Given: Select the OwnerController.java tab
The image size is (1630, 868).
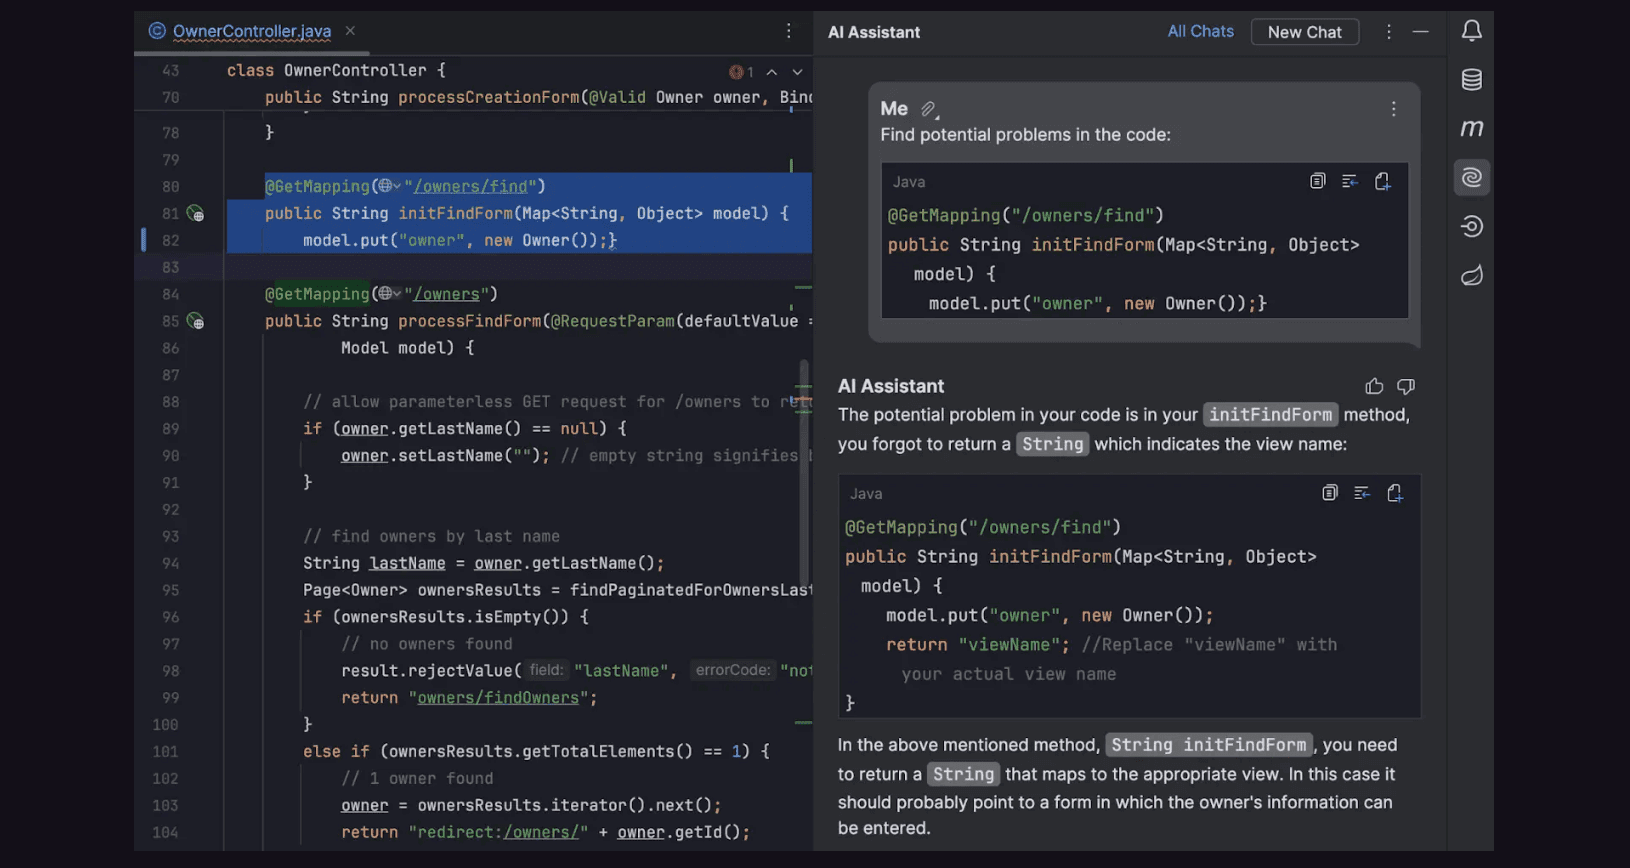Looking at the screenshot, I should pyautogui.click(x=251, y=32).
